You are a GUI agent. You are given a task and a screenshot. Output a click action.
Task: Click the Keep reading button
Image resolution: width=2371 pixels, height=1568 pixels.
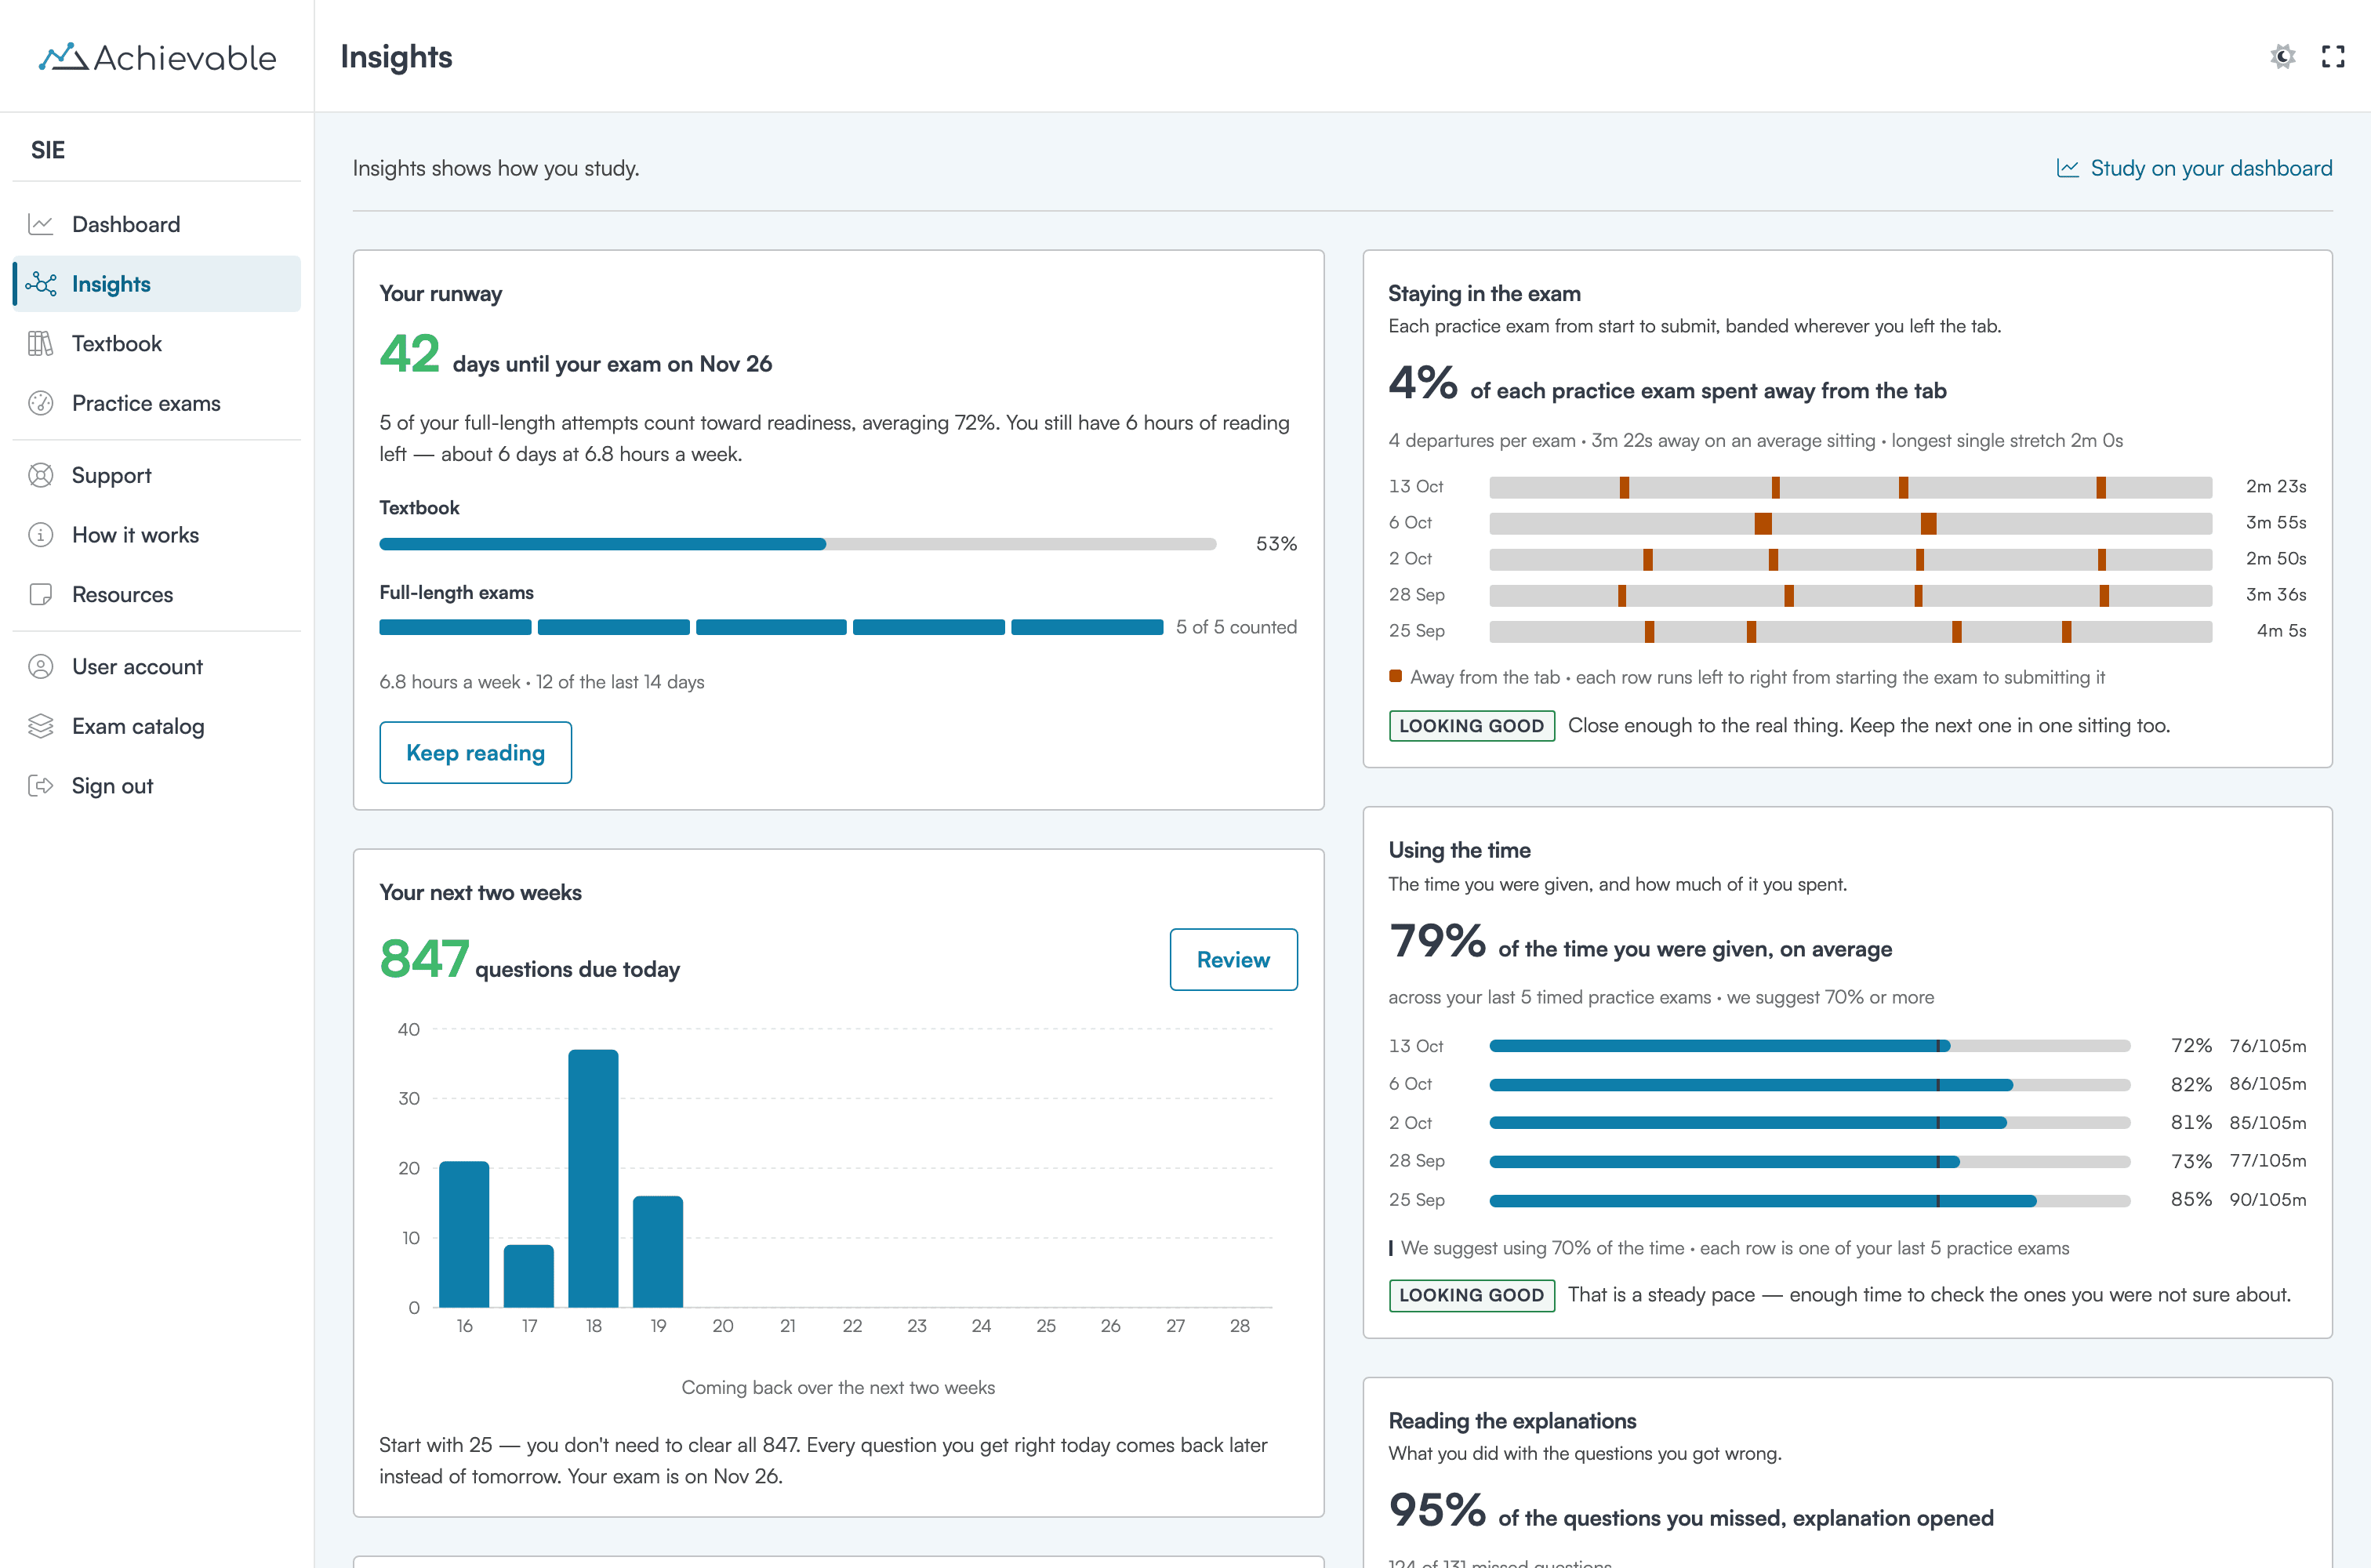point(476,753)
